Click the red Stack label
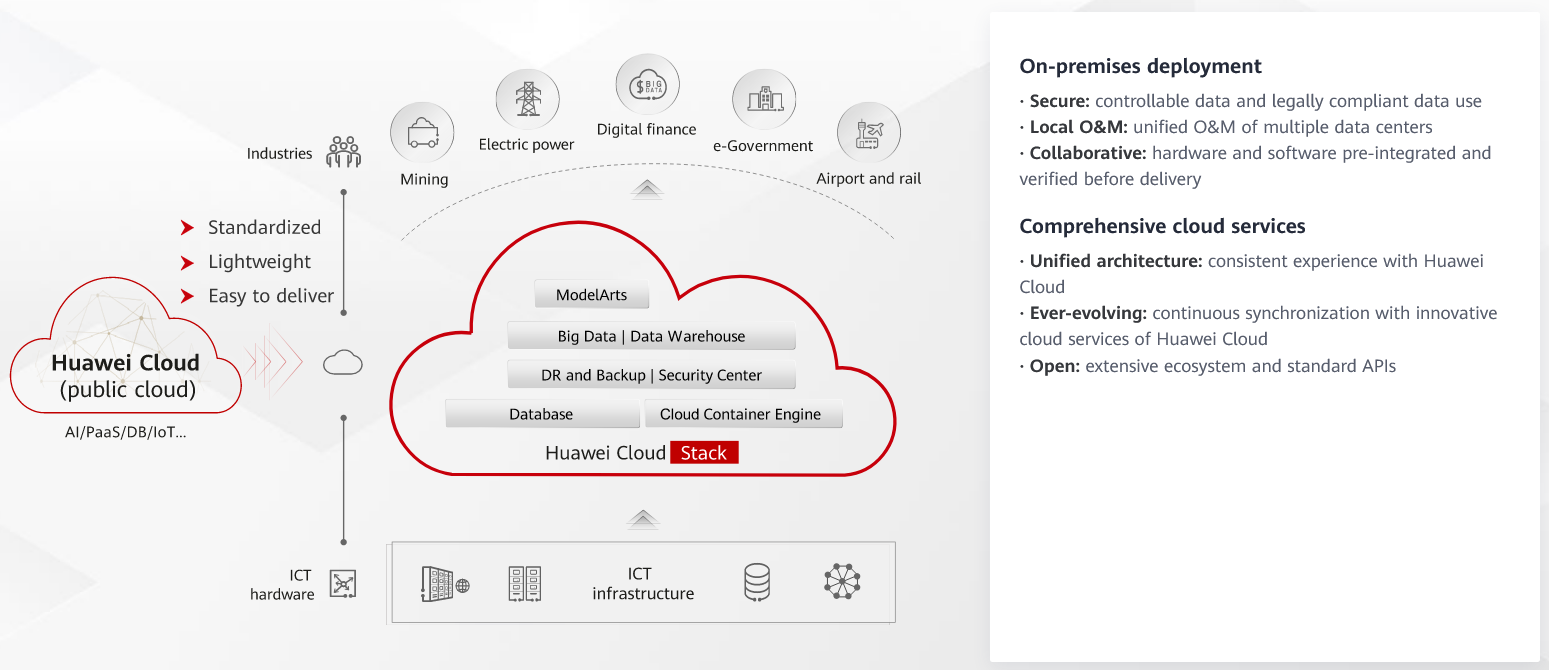The height and width of the screenshot is (670, 1549). pos(704,453)
